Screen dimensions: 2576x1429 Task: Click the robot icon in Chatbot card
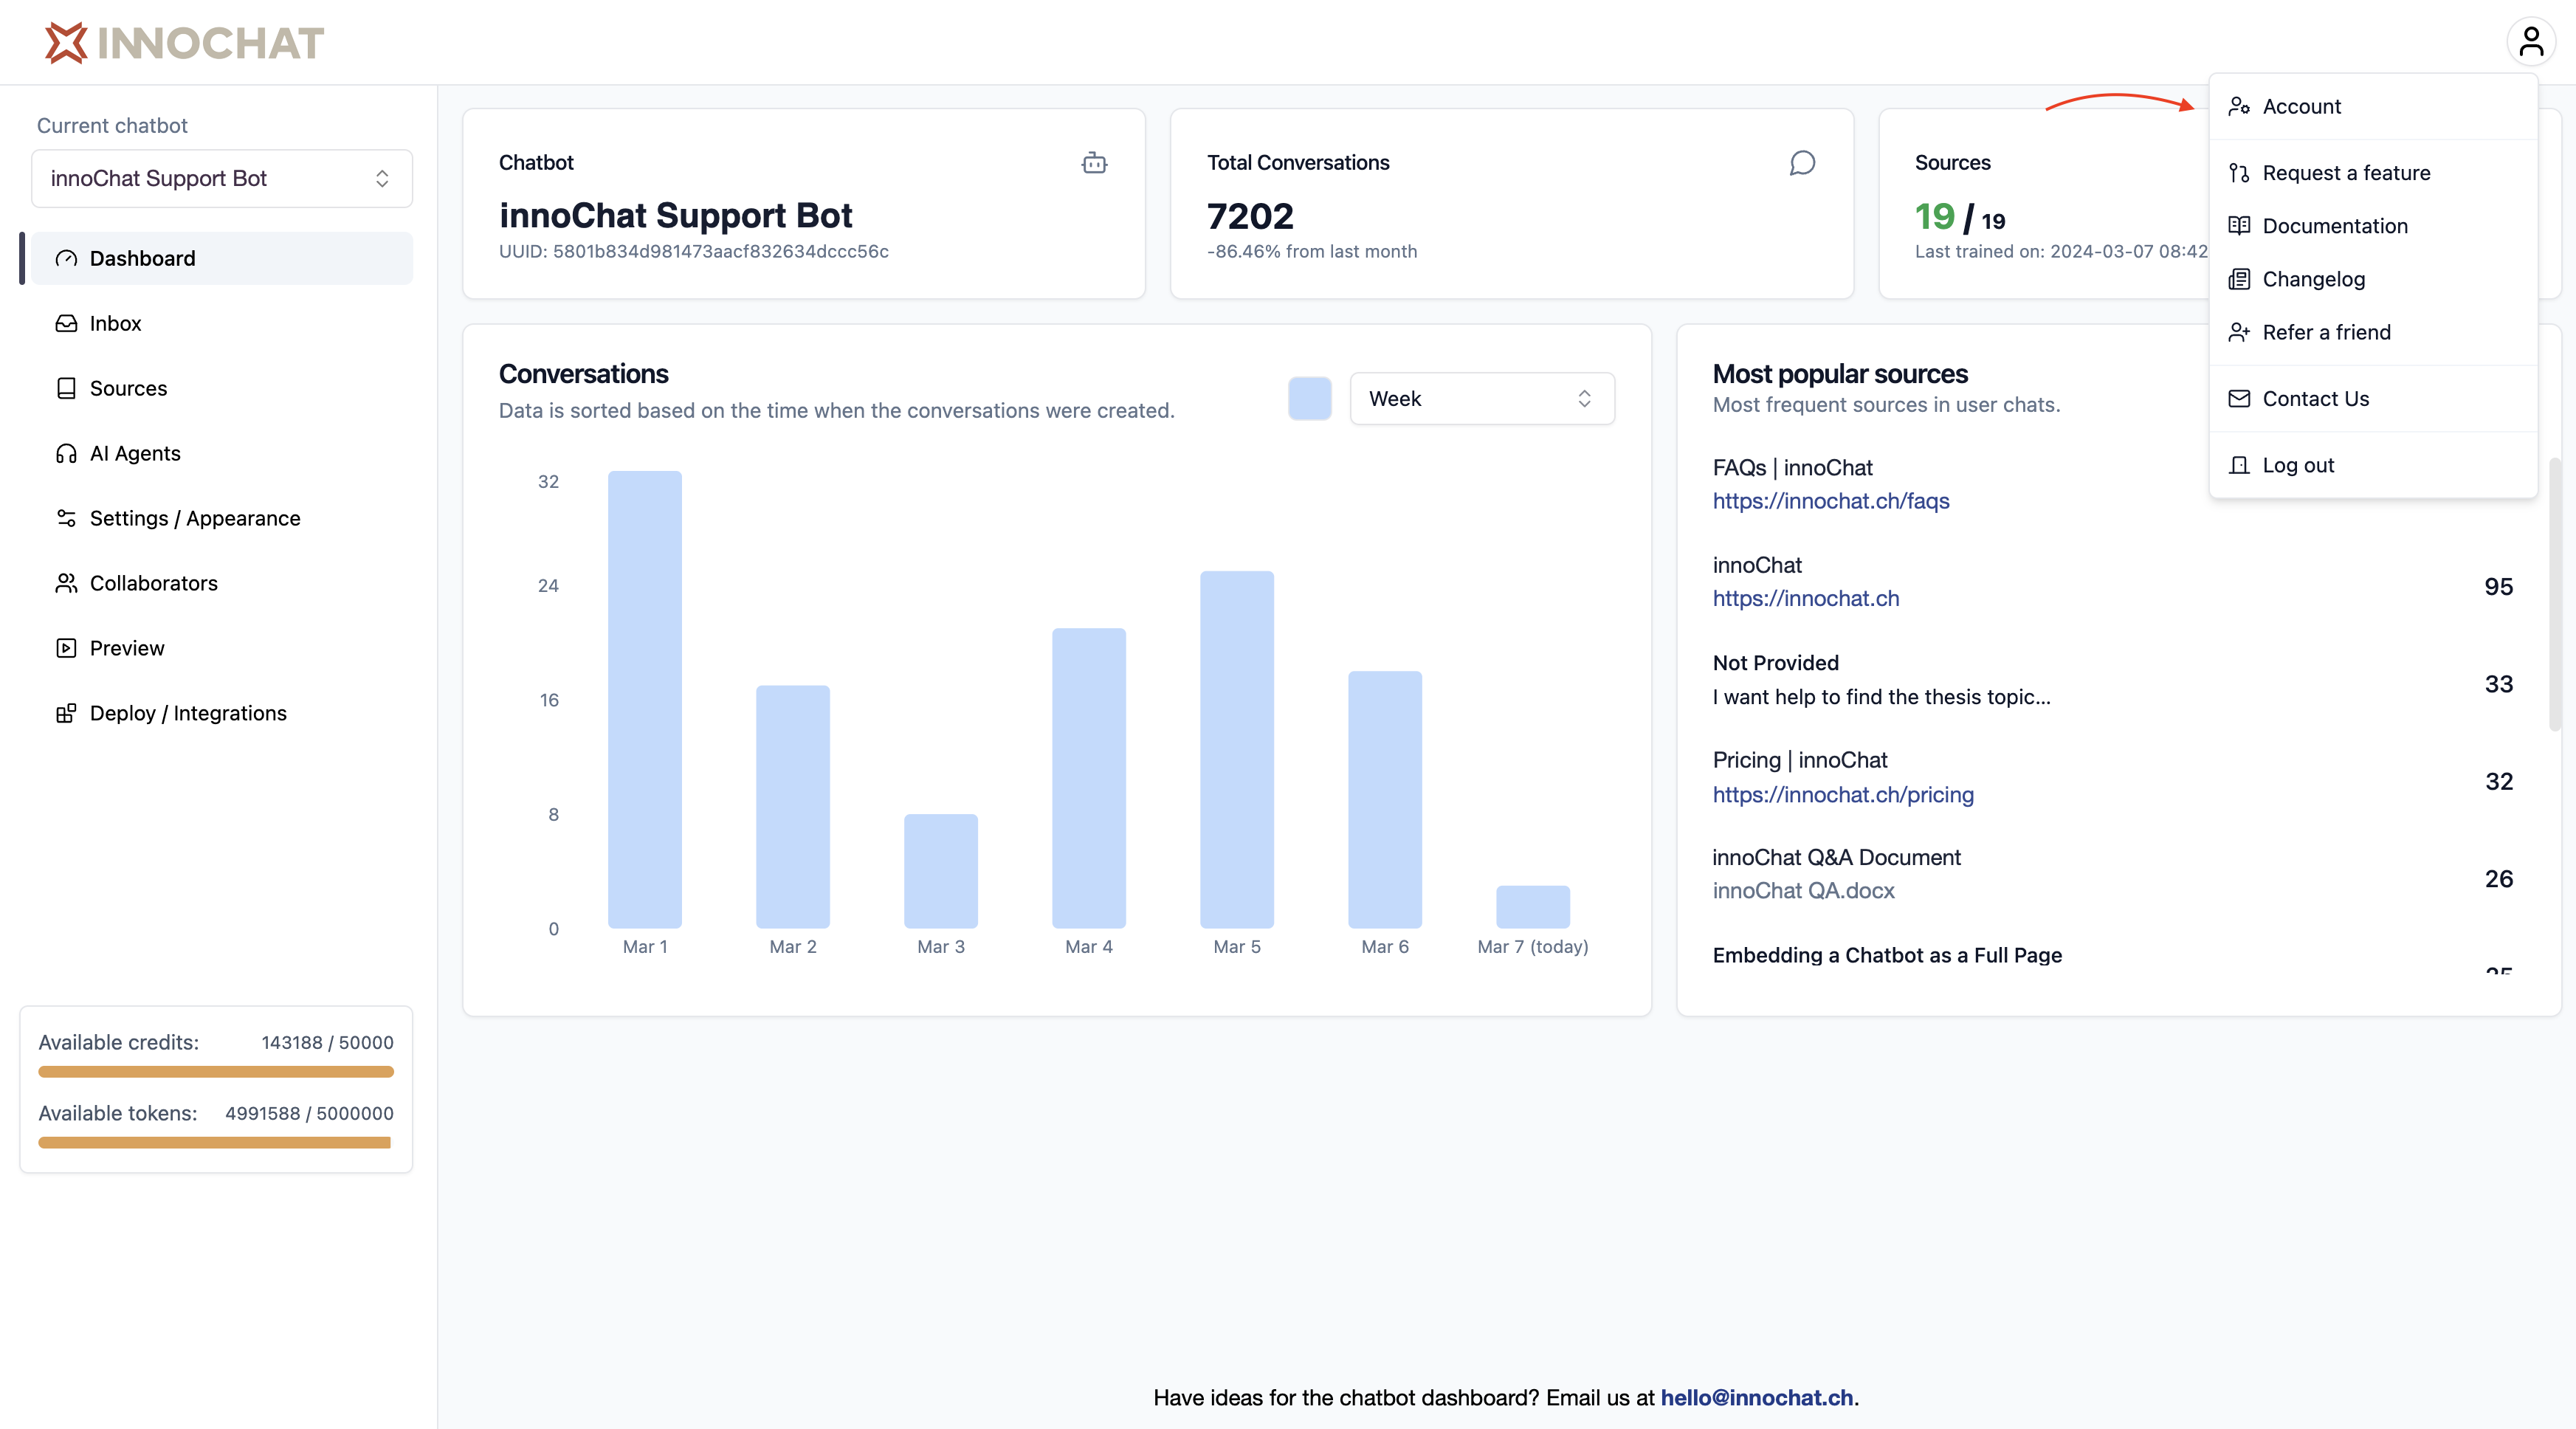[1094, 163]
